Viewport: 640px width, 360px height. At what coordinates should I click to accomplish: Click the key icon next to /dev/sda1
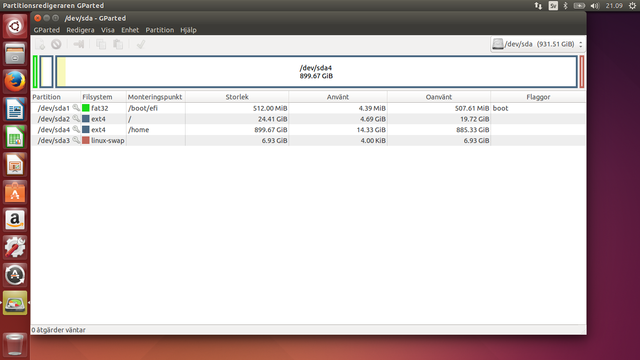coord(76,108)
